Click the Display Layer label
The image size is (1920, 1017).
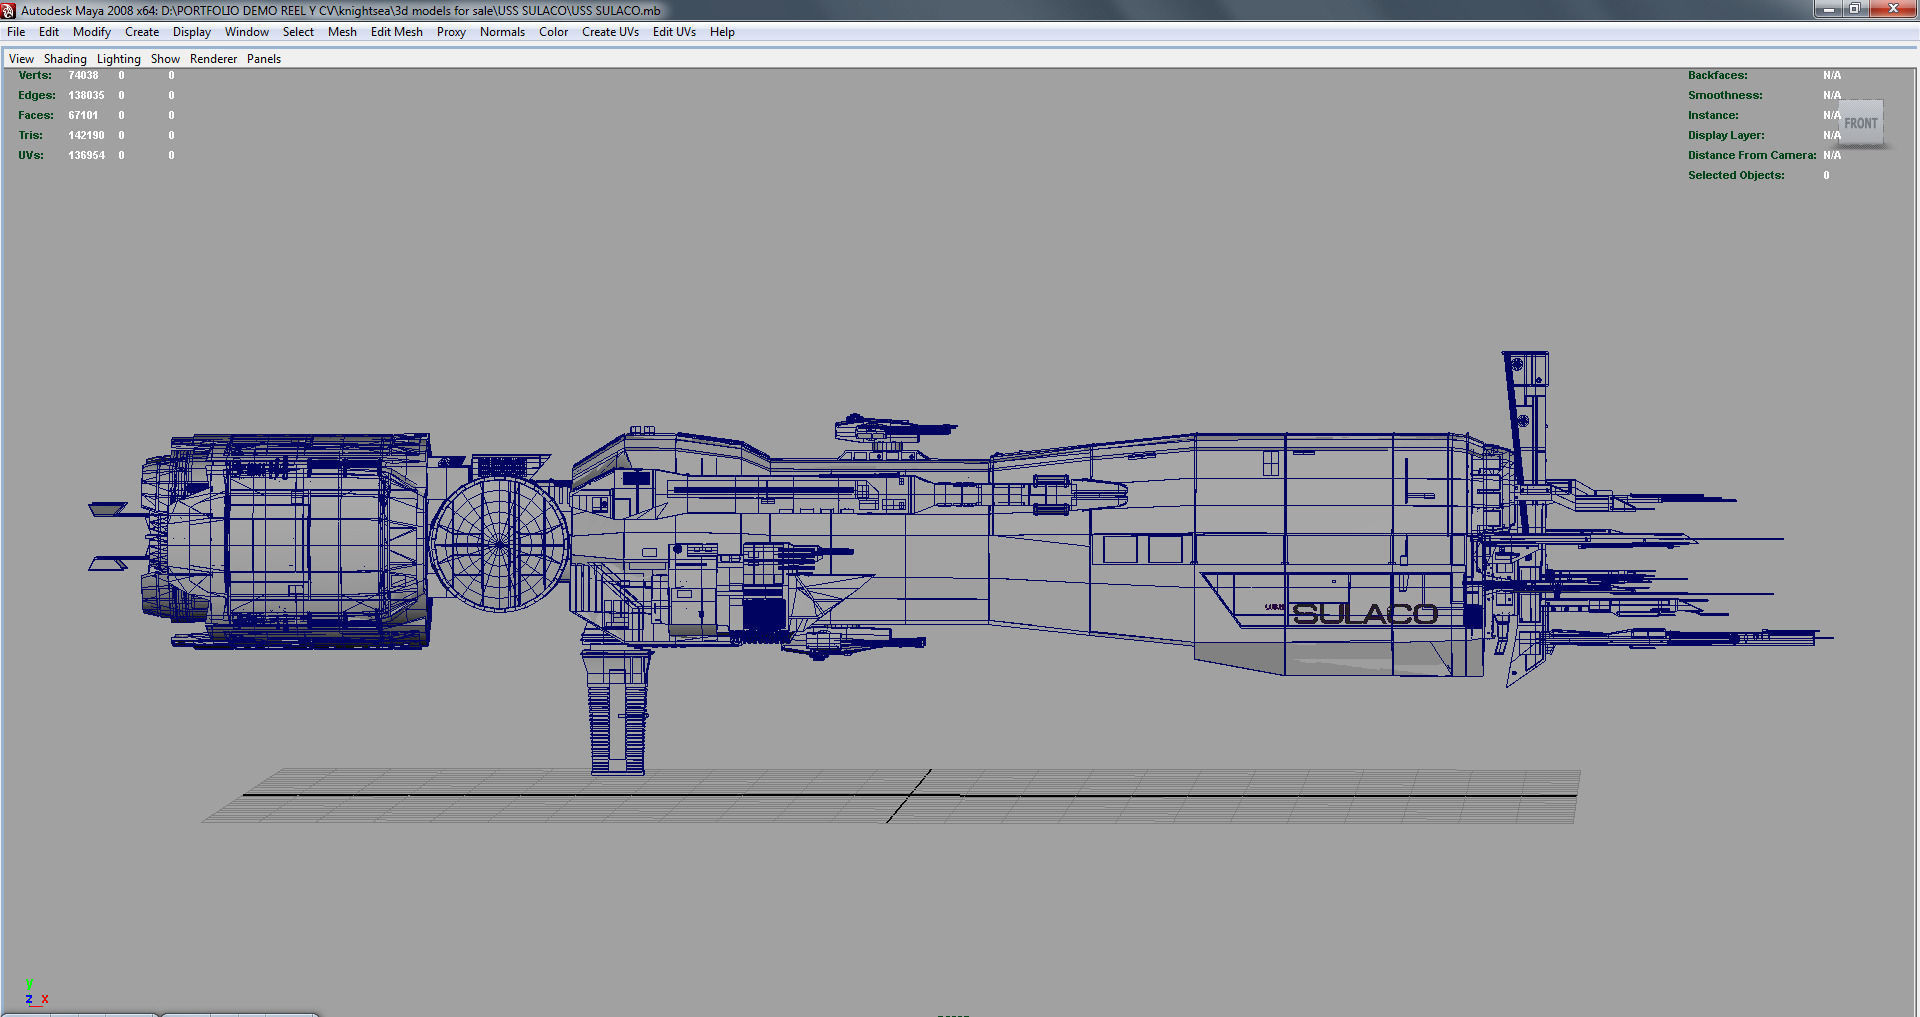tap(1726, 135)
